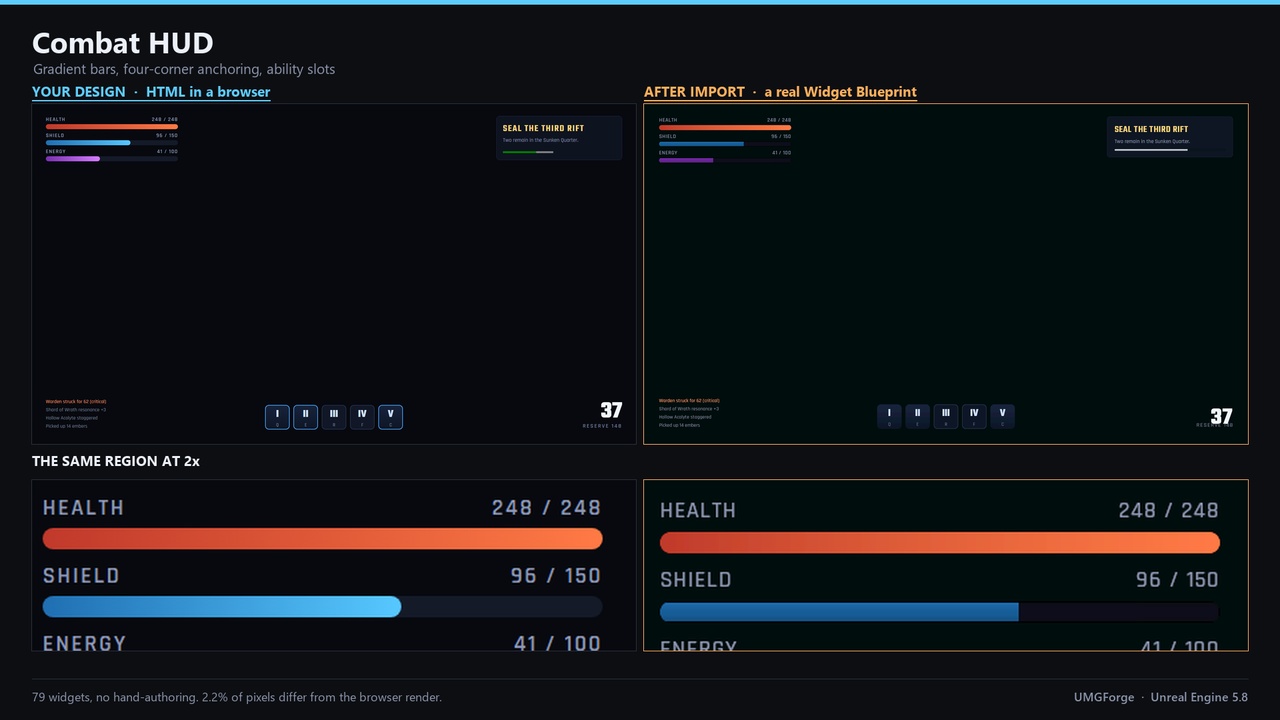Select ability slot III in the browser design
The height and width of the screenshot is (720, 1280).
334,417
